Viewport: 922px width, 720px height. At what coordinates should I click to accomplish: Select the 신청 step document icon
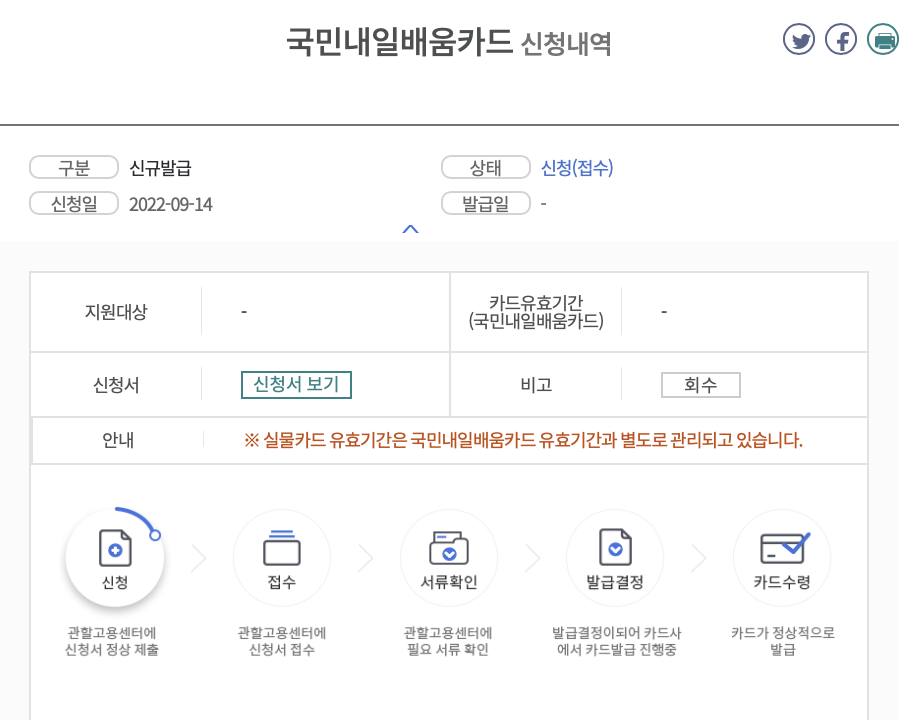pyautogui.click(x=115, y=548)
